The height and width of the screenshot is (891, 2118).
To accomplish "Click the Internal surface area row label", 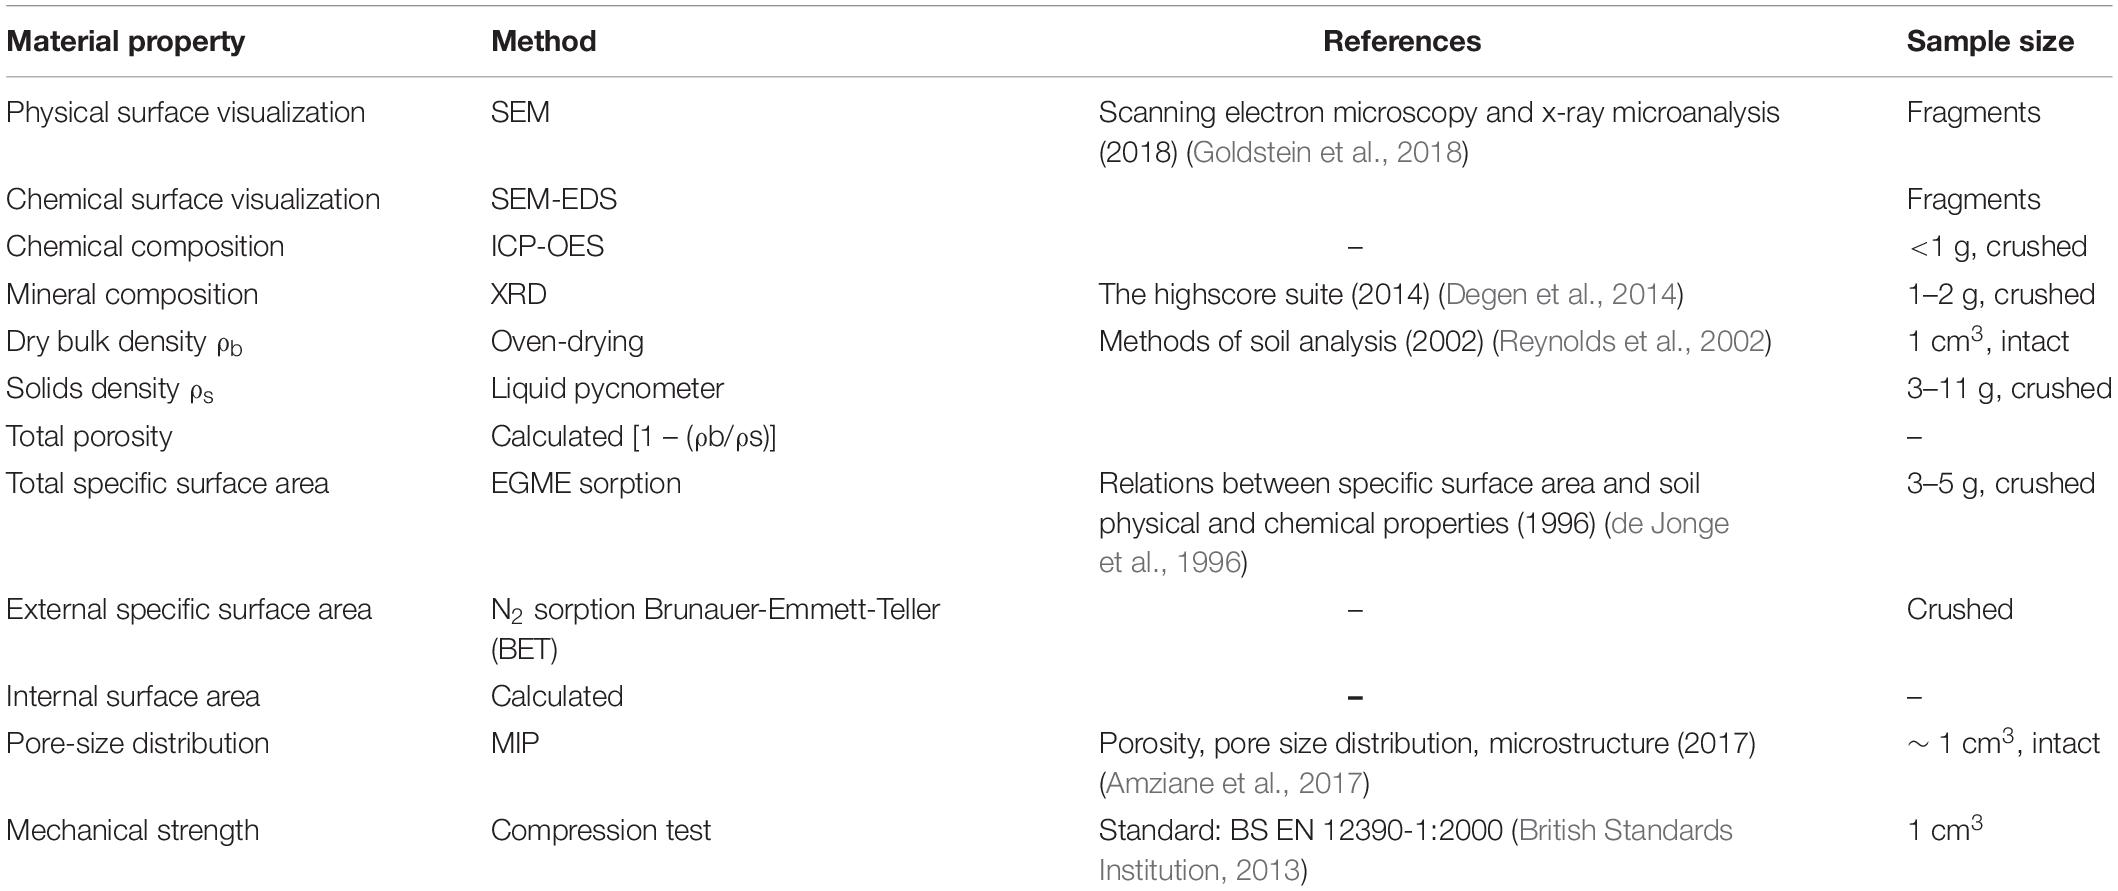I will pos(133,696).
